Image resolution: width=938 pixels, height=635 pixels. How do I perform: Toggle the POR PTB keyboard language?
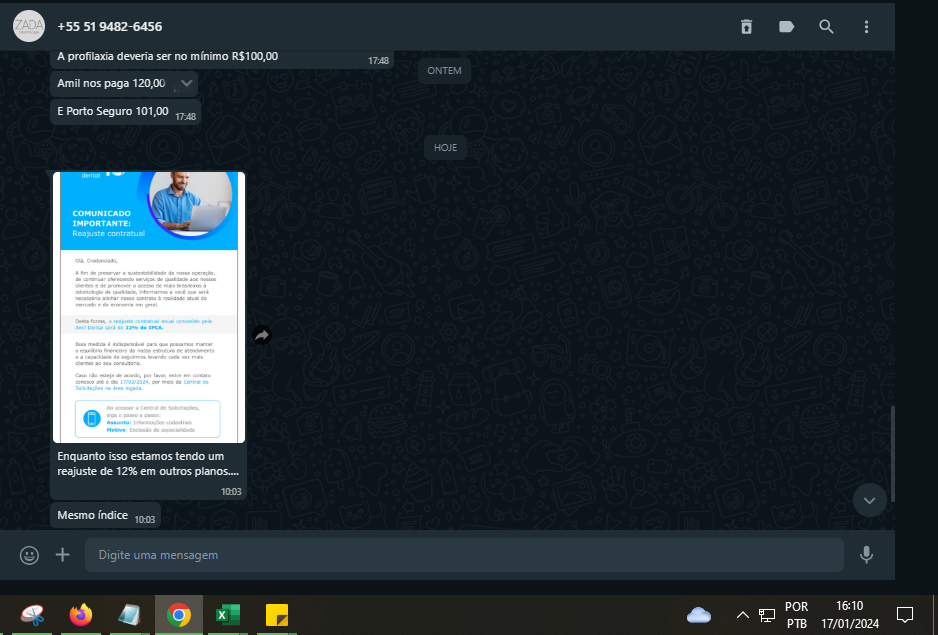pyautogui.click(x=796, y=614)
